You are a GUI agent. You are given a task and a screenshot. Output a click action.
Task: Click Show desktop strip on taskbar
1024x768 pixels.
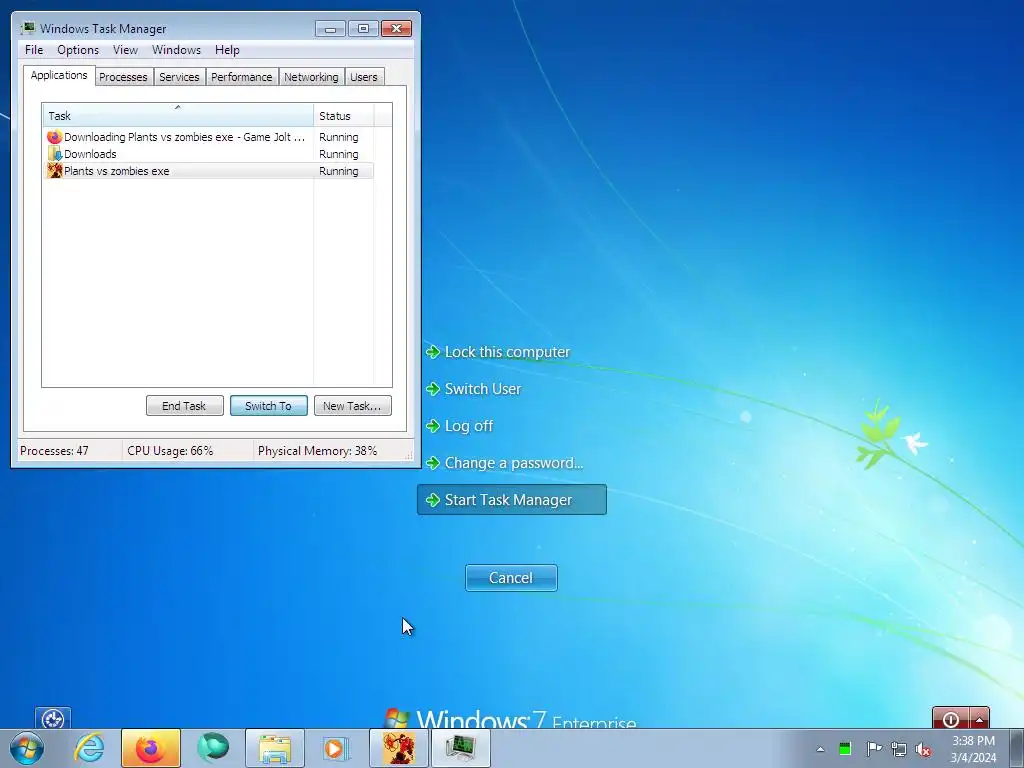pos(1017,748)
